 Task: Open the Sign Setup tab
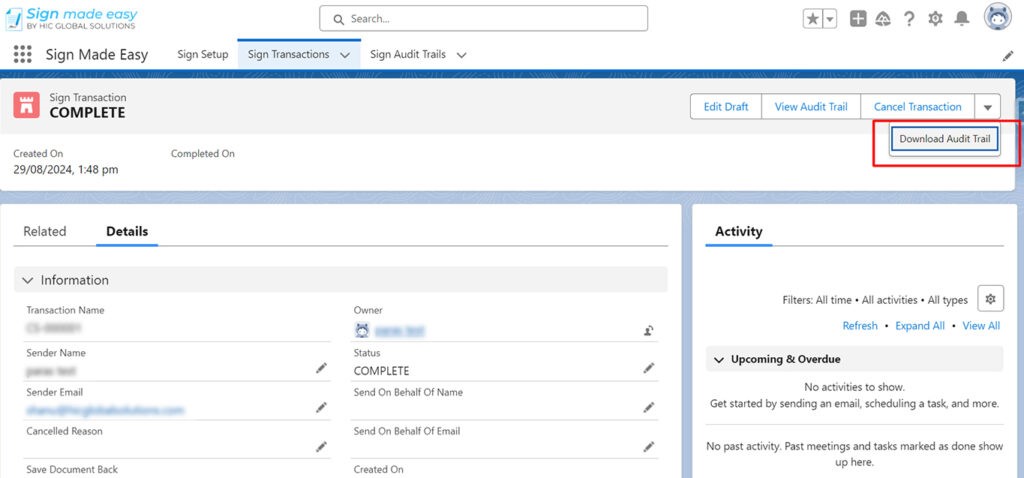202,54
